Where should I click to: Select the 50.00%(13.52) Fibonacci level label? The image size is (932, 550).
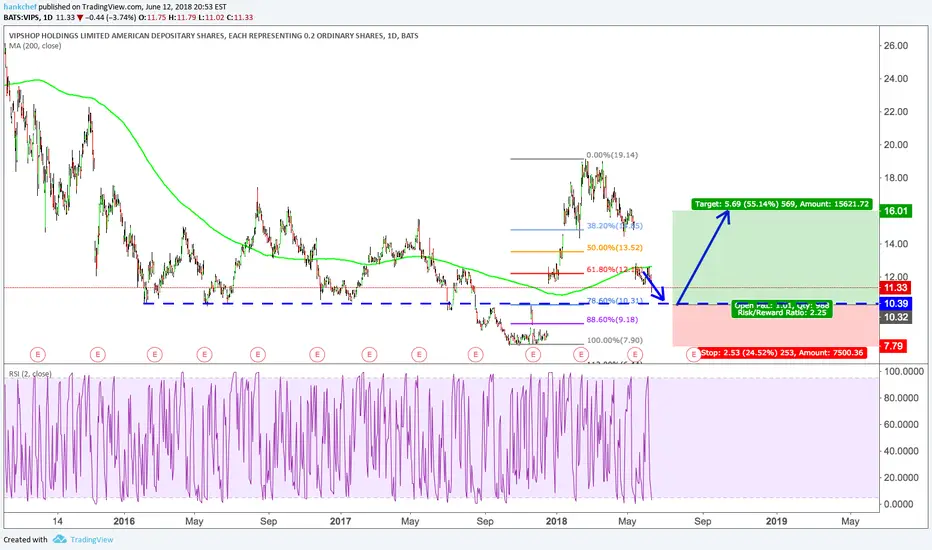[x=615, y=248]
